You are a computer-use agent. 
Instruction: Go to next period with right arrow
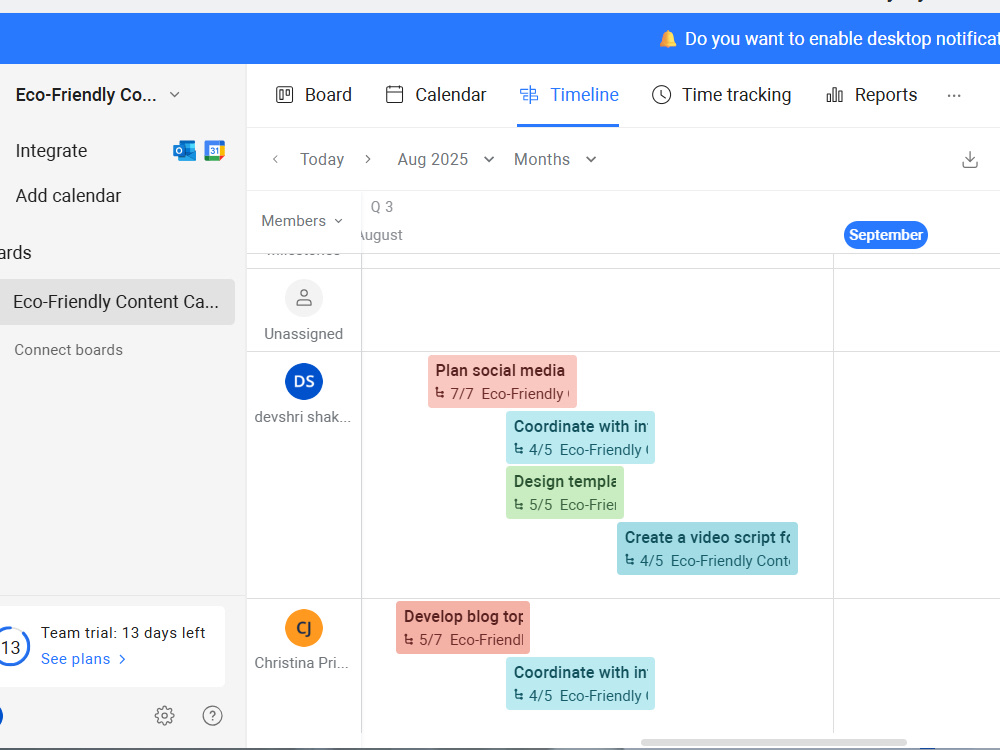click(367, 159)
